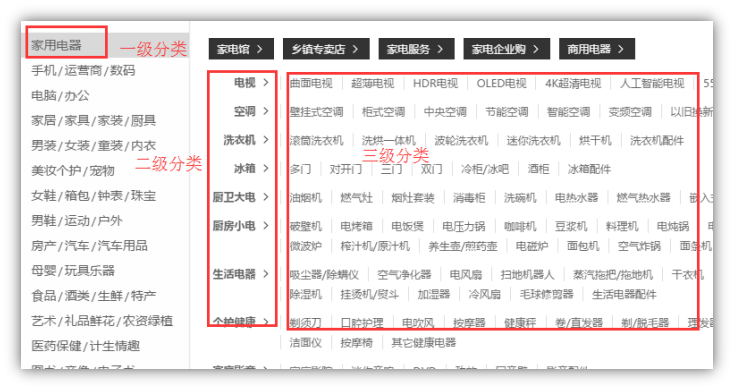Open the 油烟机 link

click(x=306, y=198)
